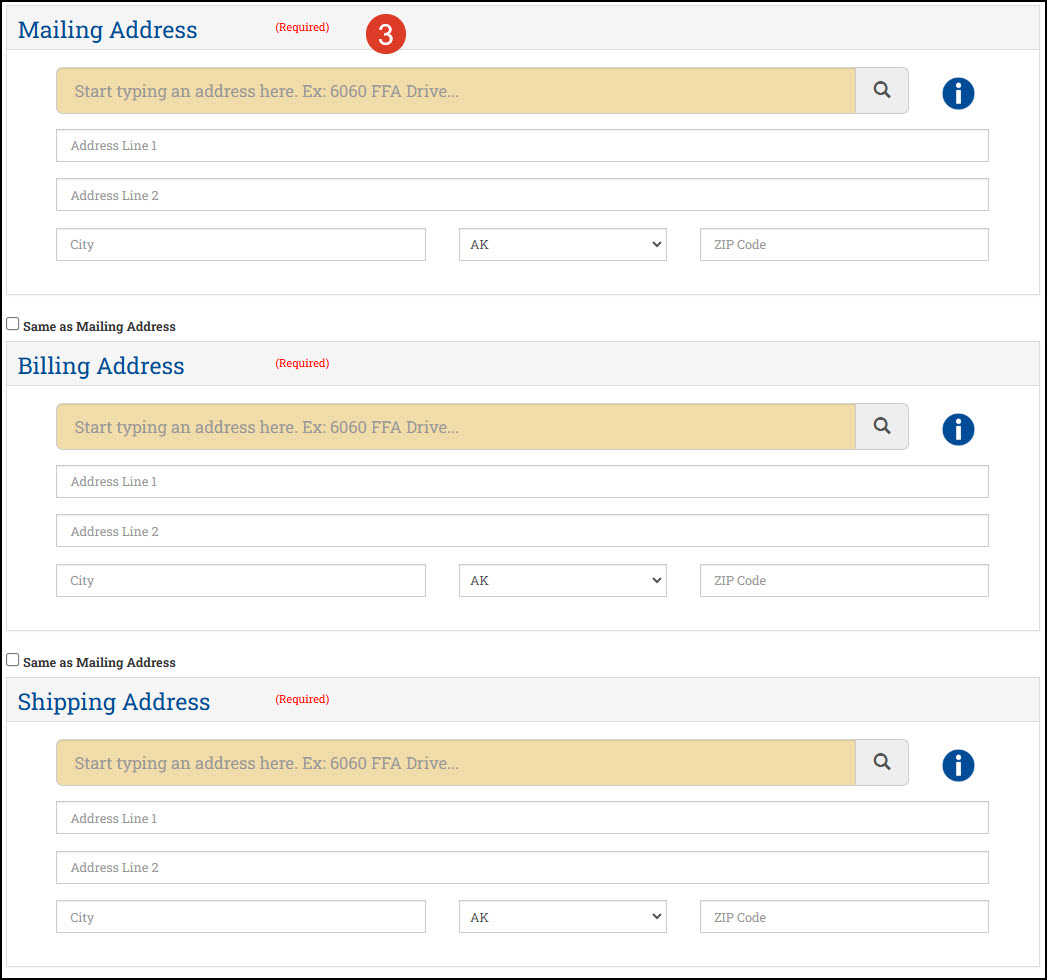Click the Mailing Address ZIP Code field
The height and width of the screenshot is (980, 1047).
(844, 244)
